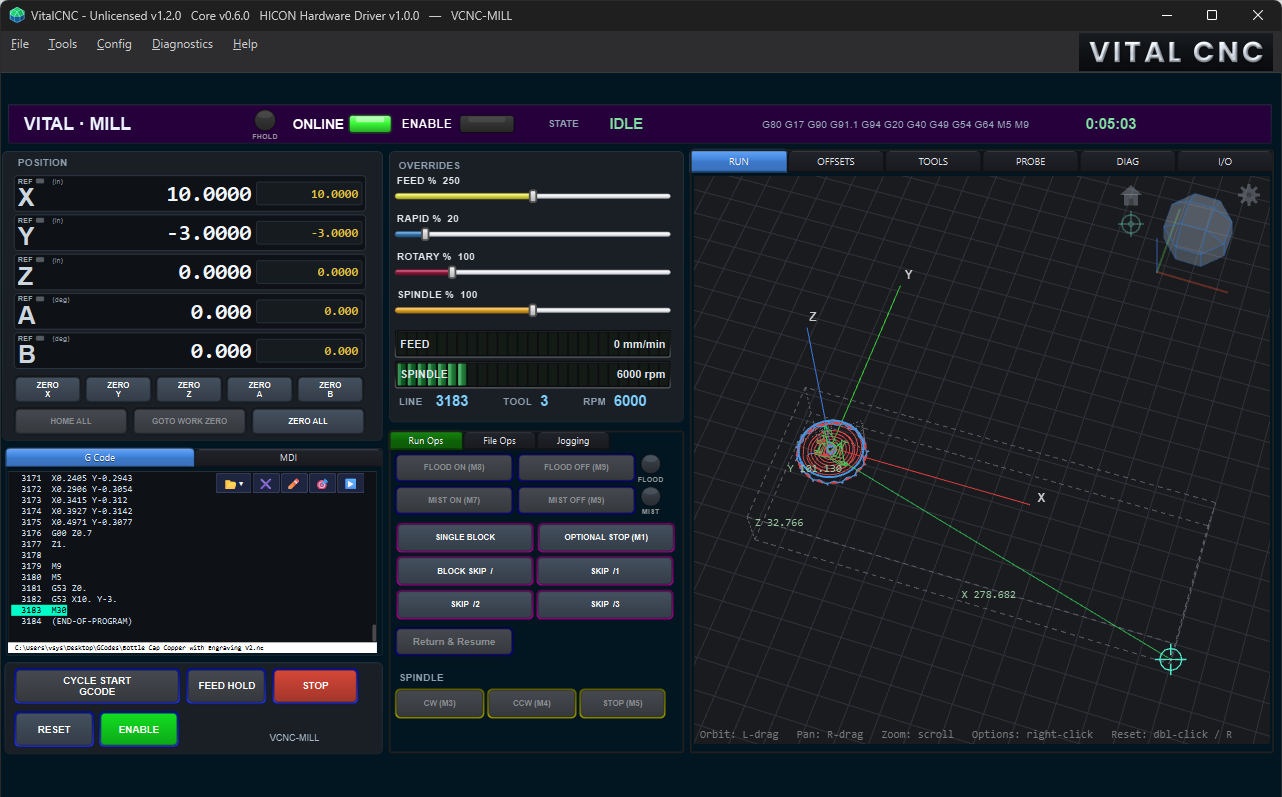Click the blue play icon in G-code toolbar
The image size is (1282, 797).
tap(350, 484)
